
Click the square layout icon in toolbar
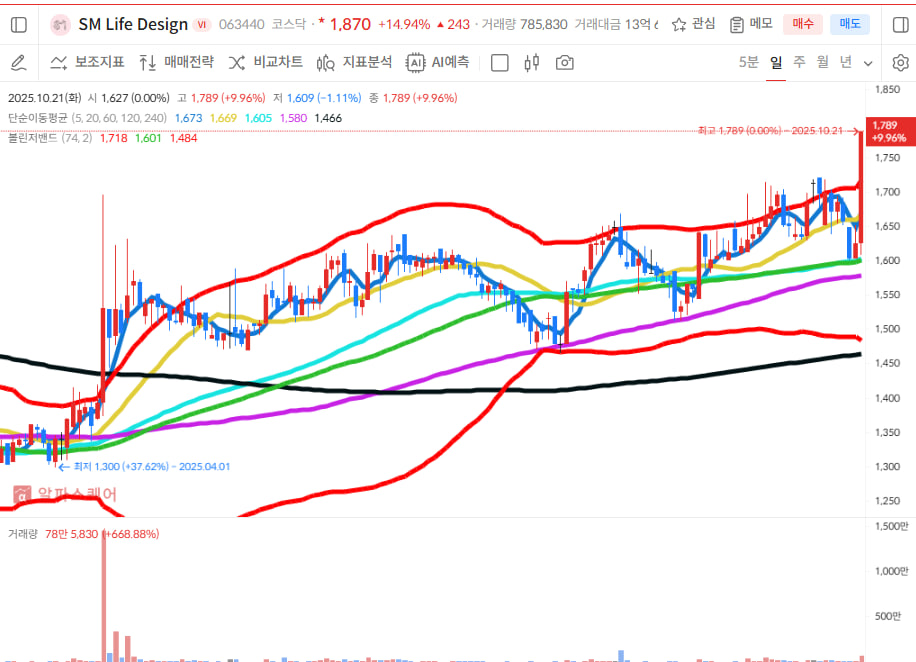click(x=500, y=63)
